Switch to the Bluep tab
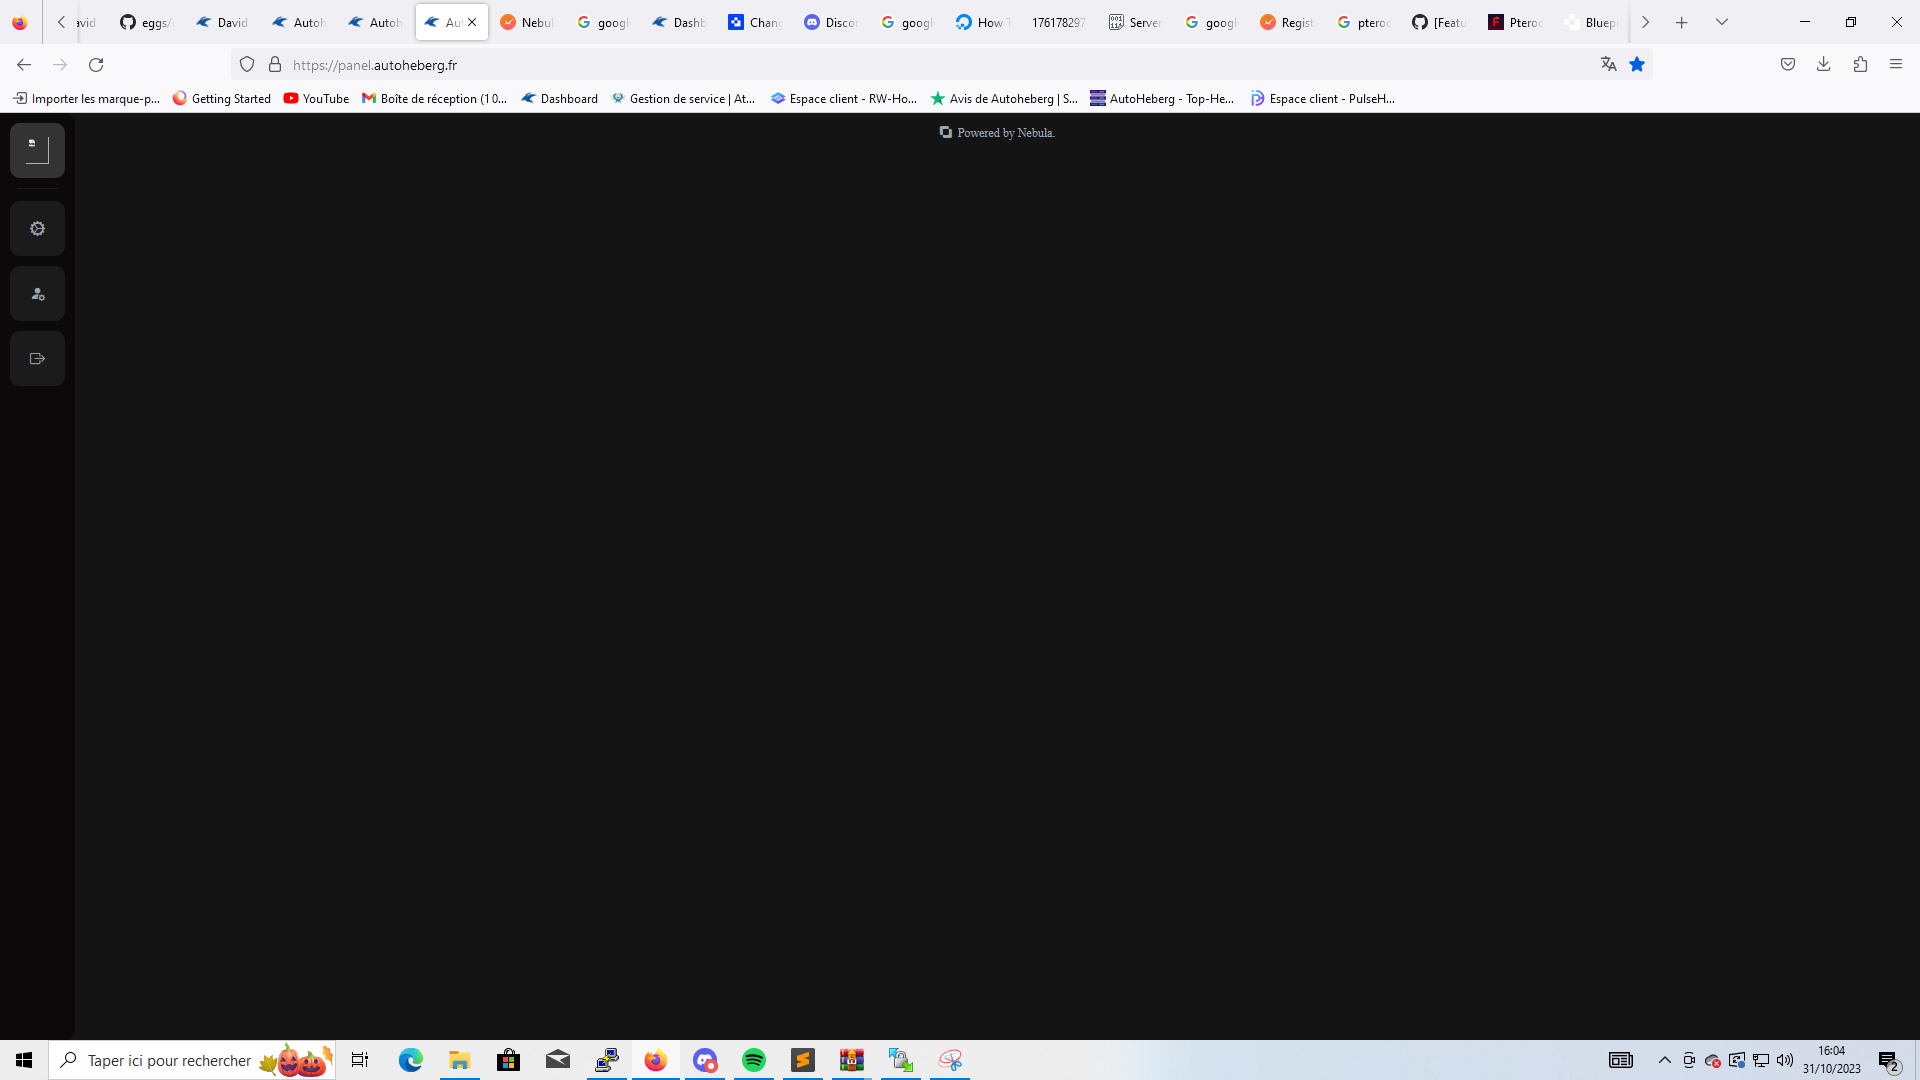This screenshot has height=1080, width=1920. [x=1591, y=22]
